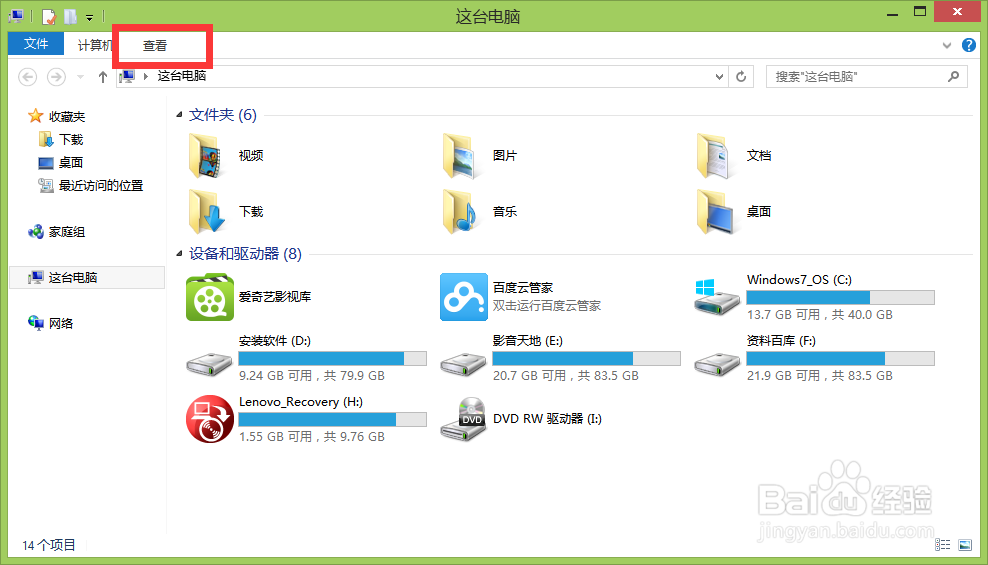Click text 双击运行百度云管家
Screen dimensions: 988x565
tap(547, 305)
